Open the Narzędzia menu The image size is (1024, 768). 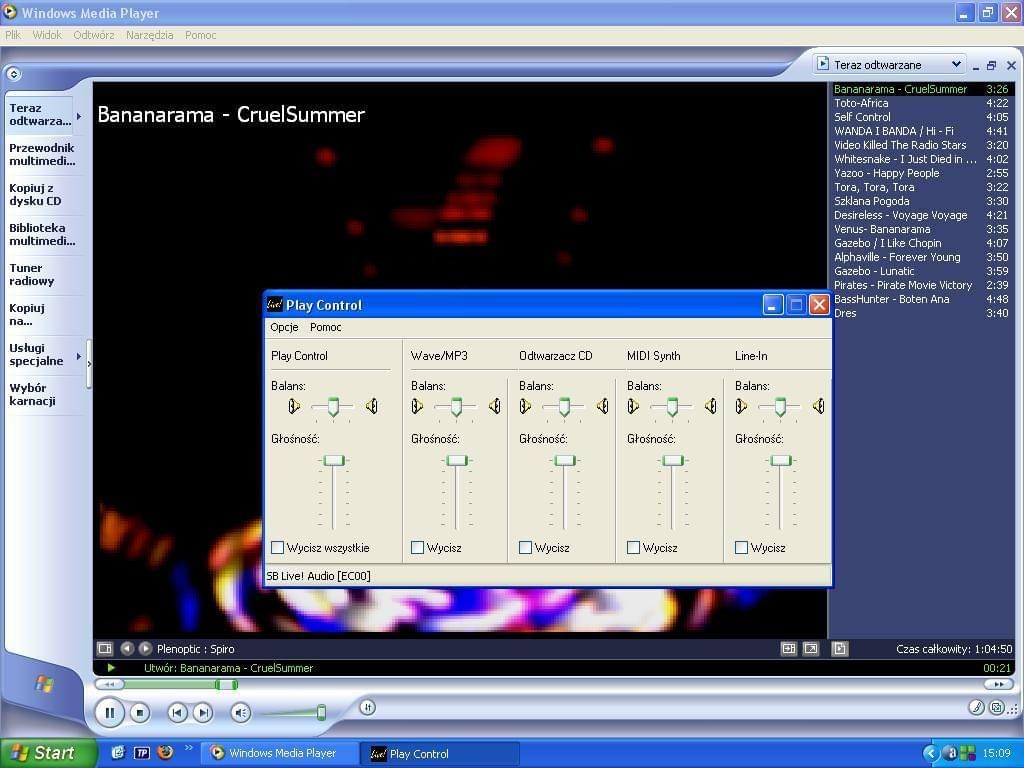click(x=150, y=35)
